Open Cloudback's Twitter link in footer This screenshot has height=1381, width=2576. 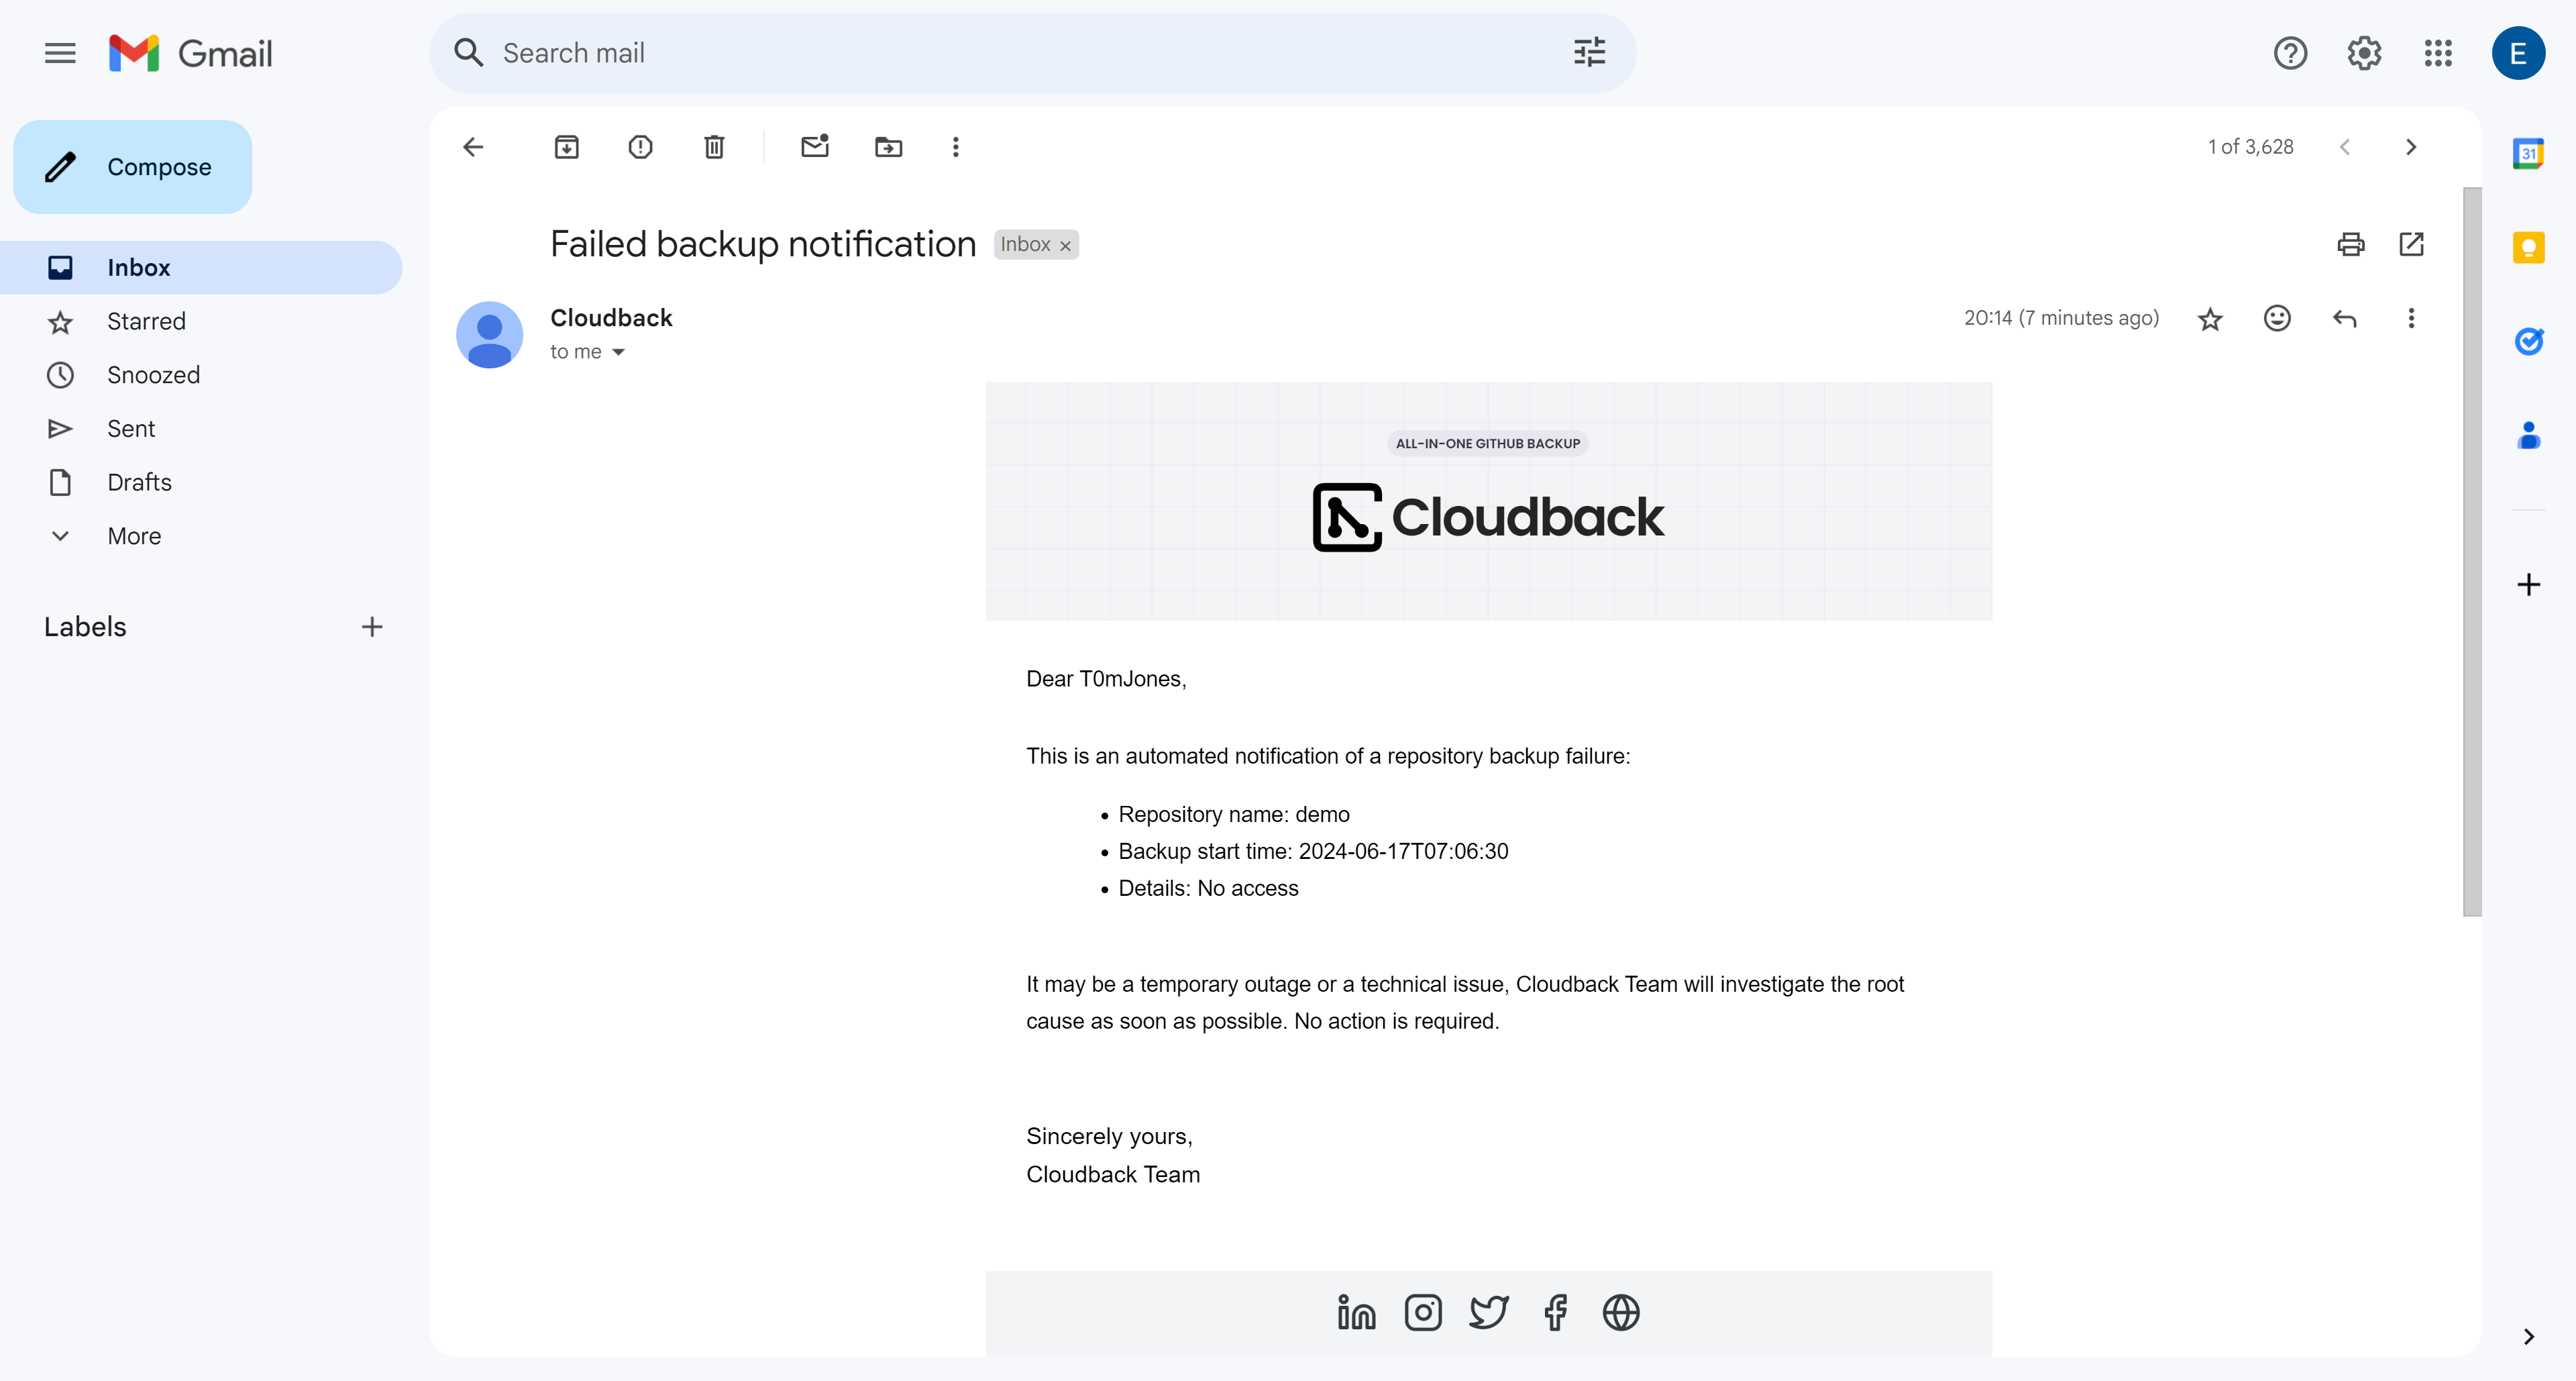1488,1313
